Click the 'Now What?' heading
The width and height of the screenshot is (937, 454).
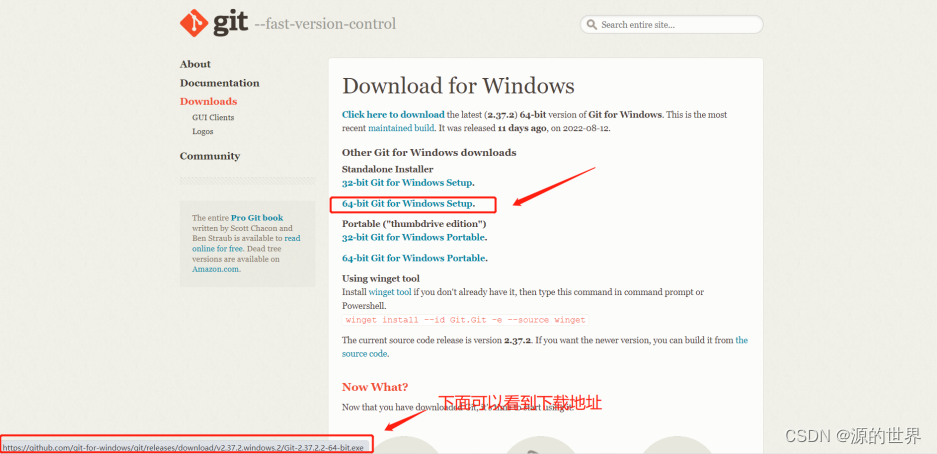(x=375, y=387)
